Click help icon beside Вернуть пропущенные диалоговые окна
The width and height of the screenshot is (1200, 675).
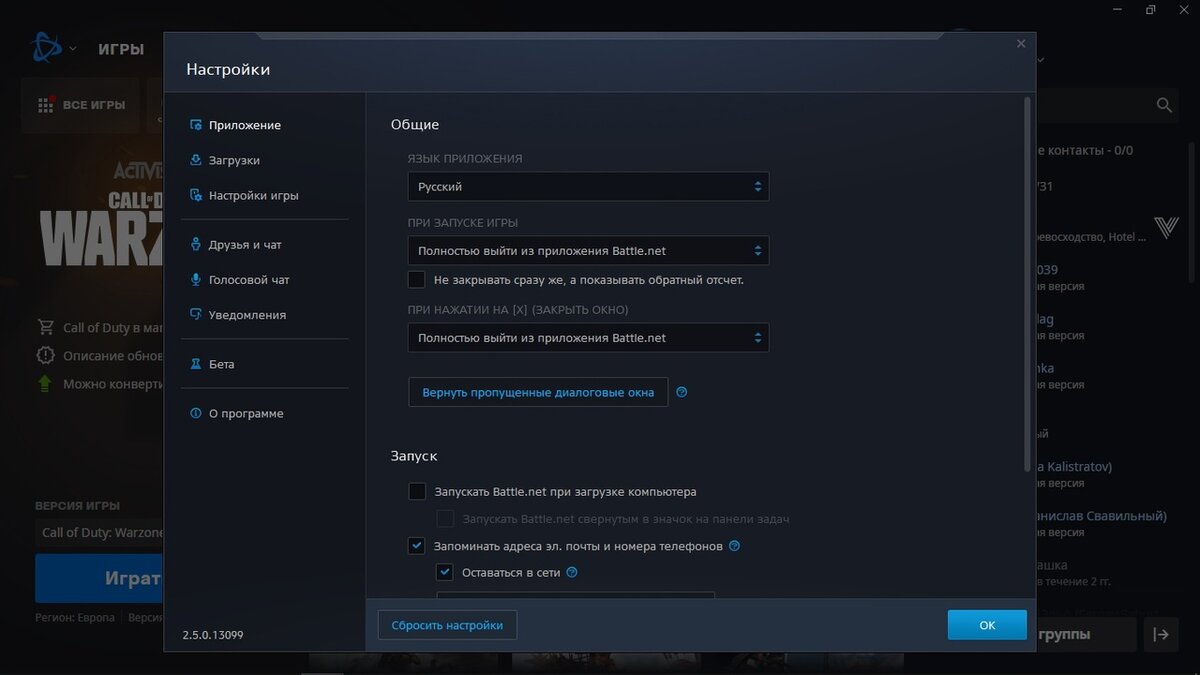click(682, 392)
